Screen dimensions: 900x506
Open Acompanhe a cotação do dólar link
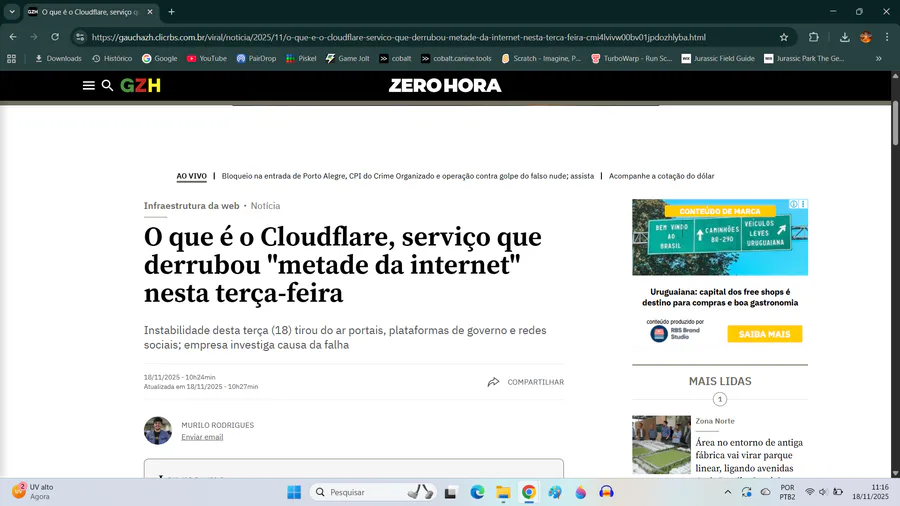[661, 176]
